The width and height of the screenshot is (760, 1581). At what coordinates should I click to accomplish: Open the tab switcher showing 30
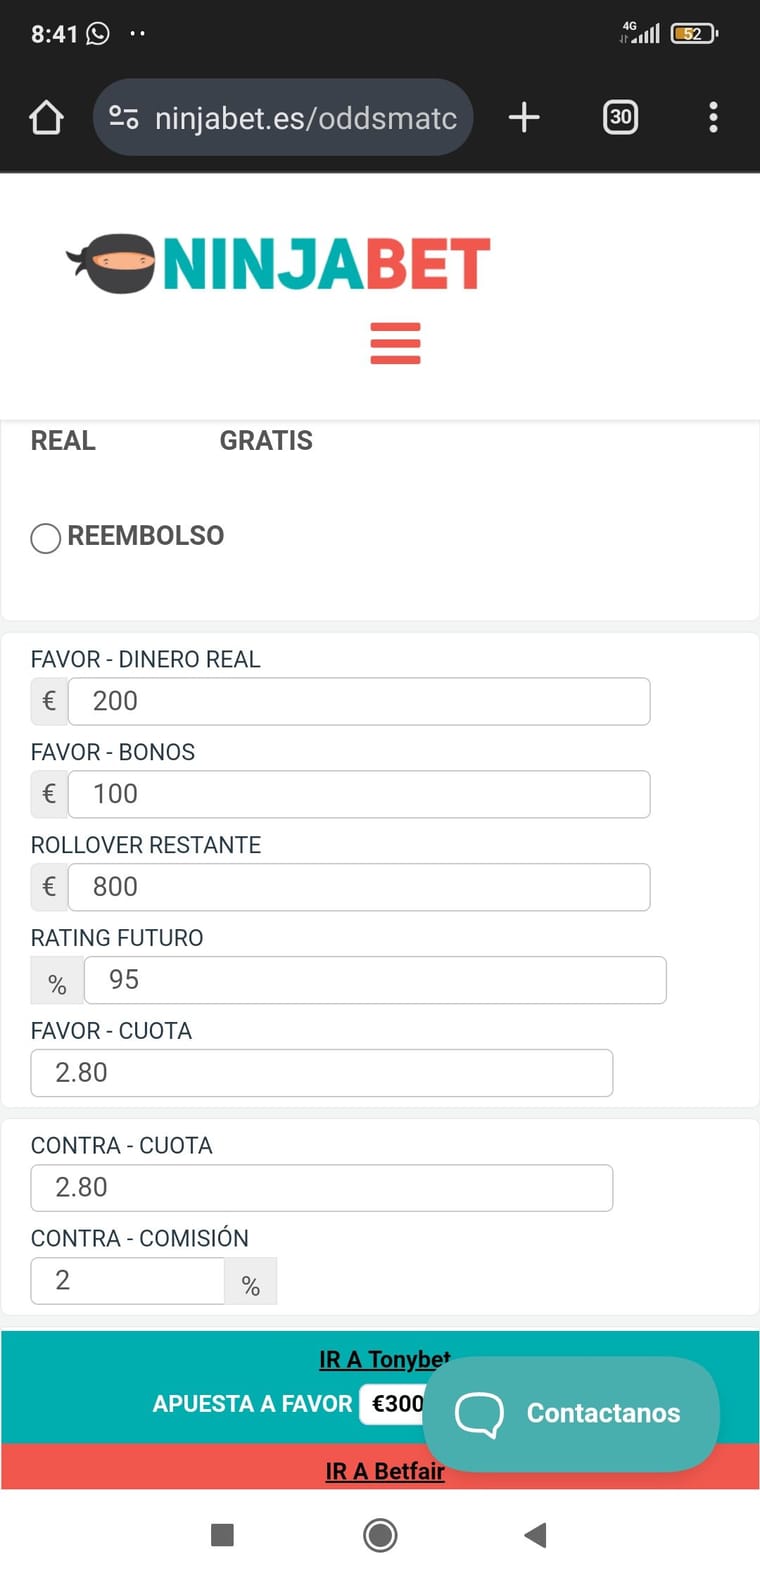[x=620, y=118]
